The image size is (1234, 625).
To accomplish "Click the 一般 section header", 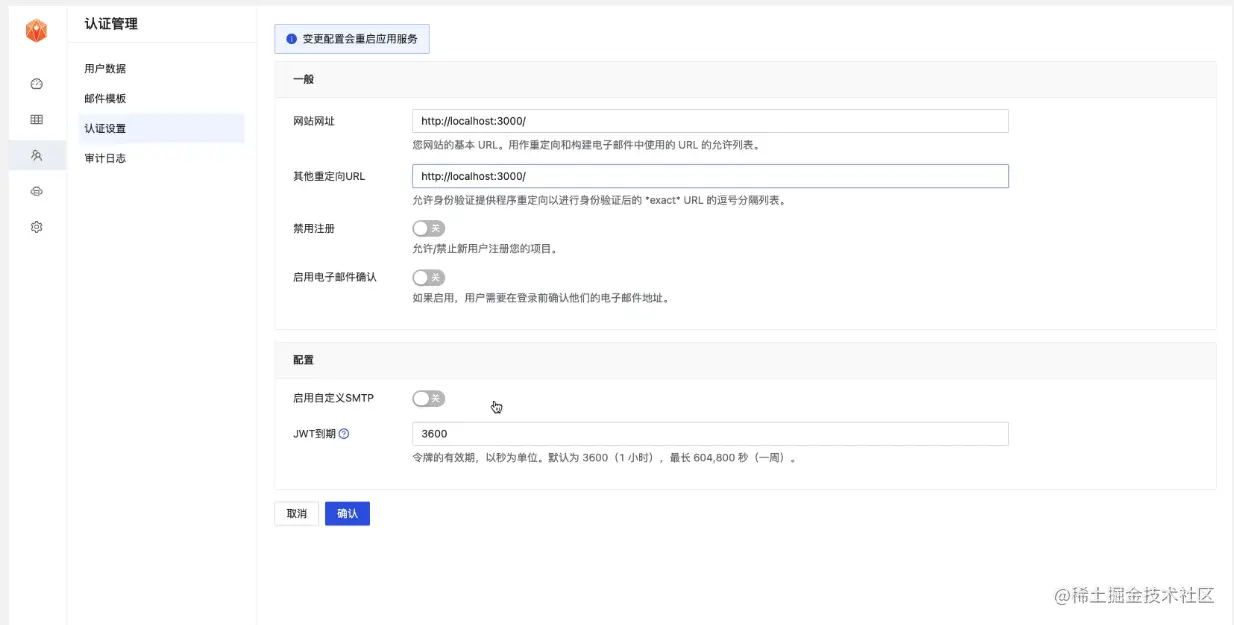I will point(745,79).
